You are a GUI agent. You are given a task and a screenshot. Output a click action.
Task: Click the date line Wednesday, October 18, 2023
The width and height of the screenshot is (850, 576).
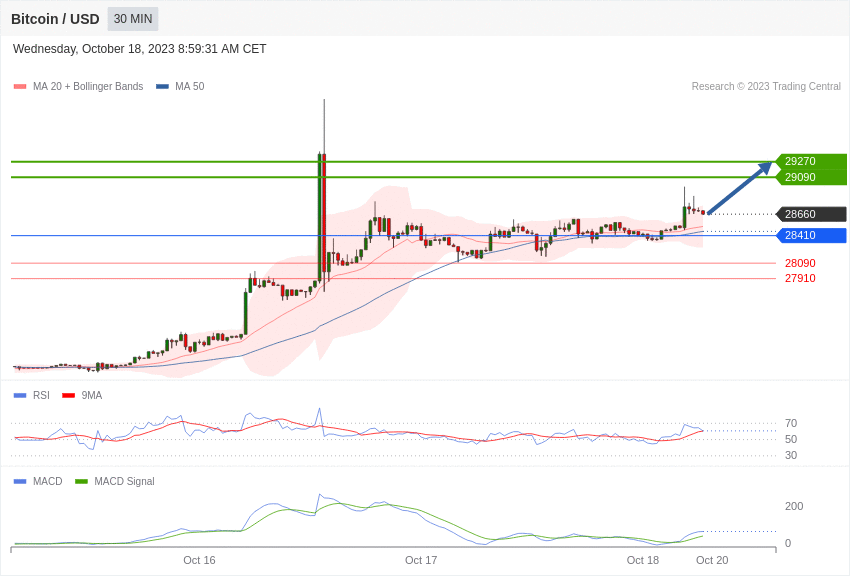click(x=139, y=49)
